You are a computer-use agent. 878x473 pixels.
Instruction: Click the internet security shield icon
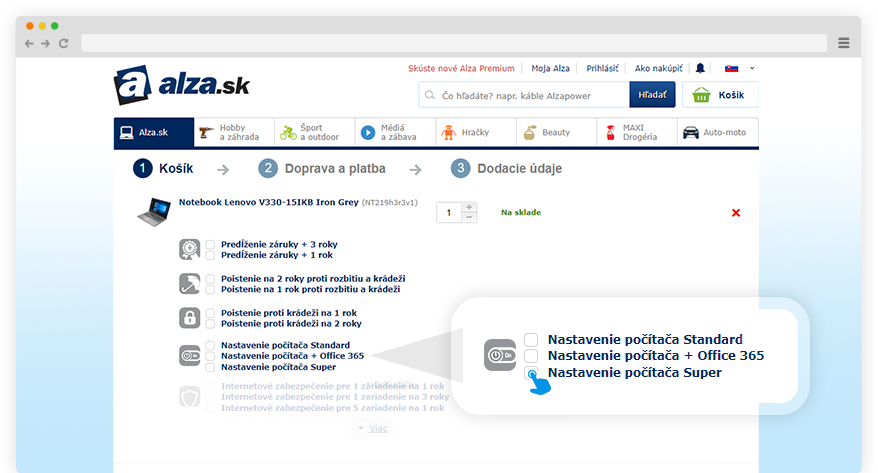click(189, 397)
